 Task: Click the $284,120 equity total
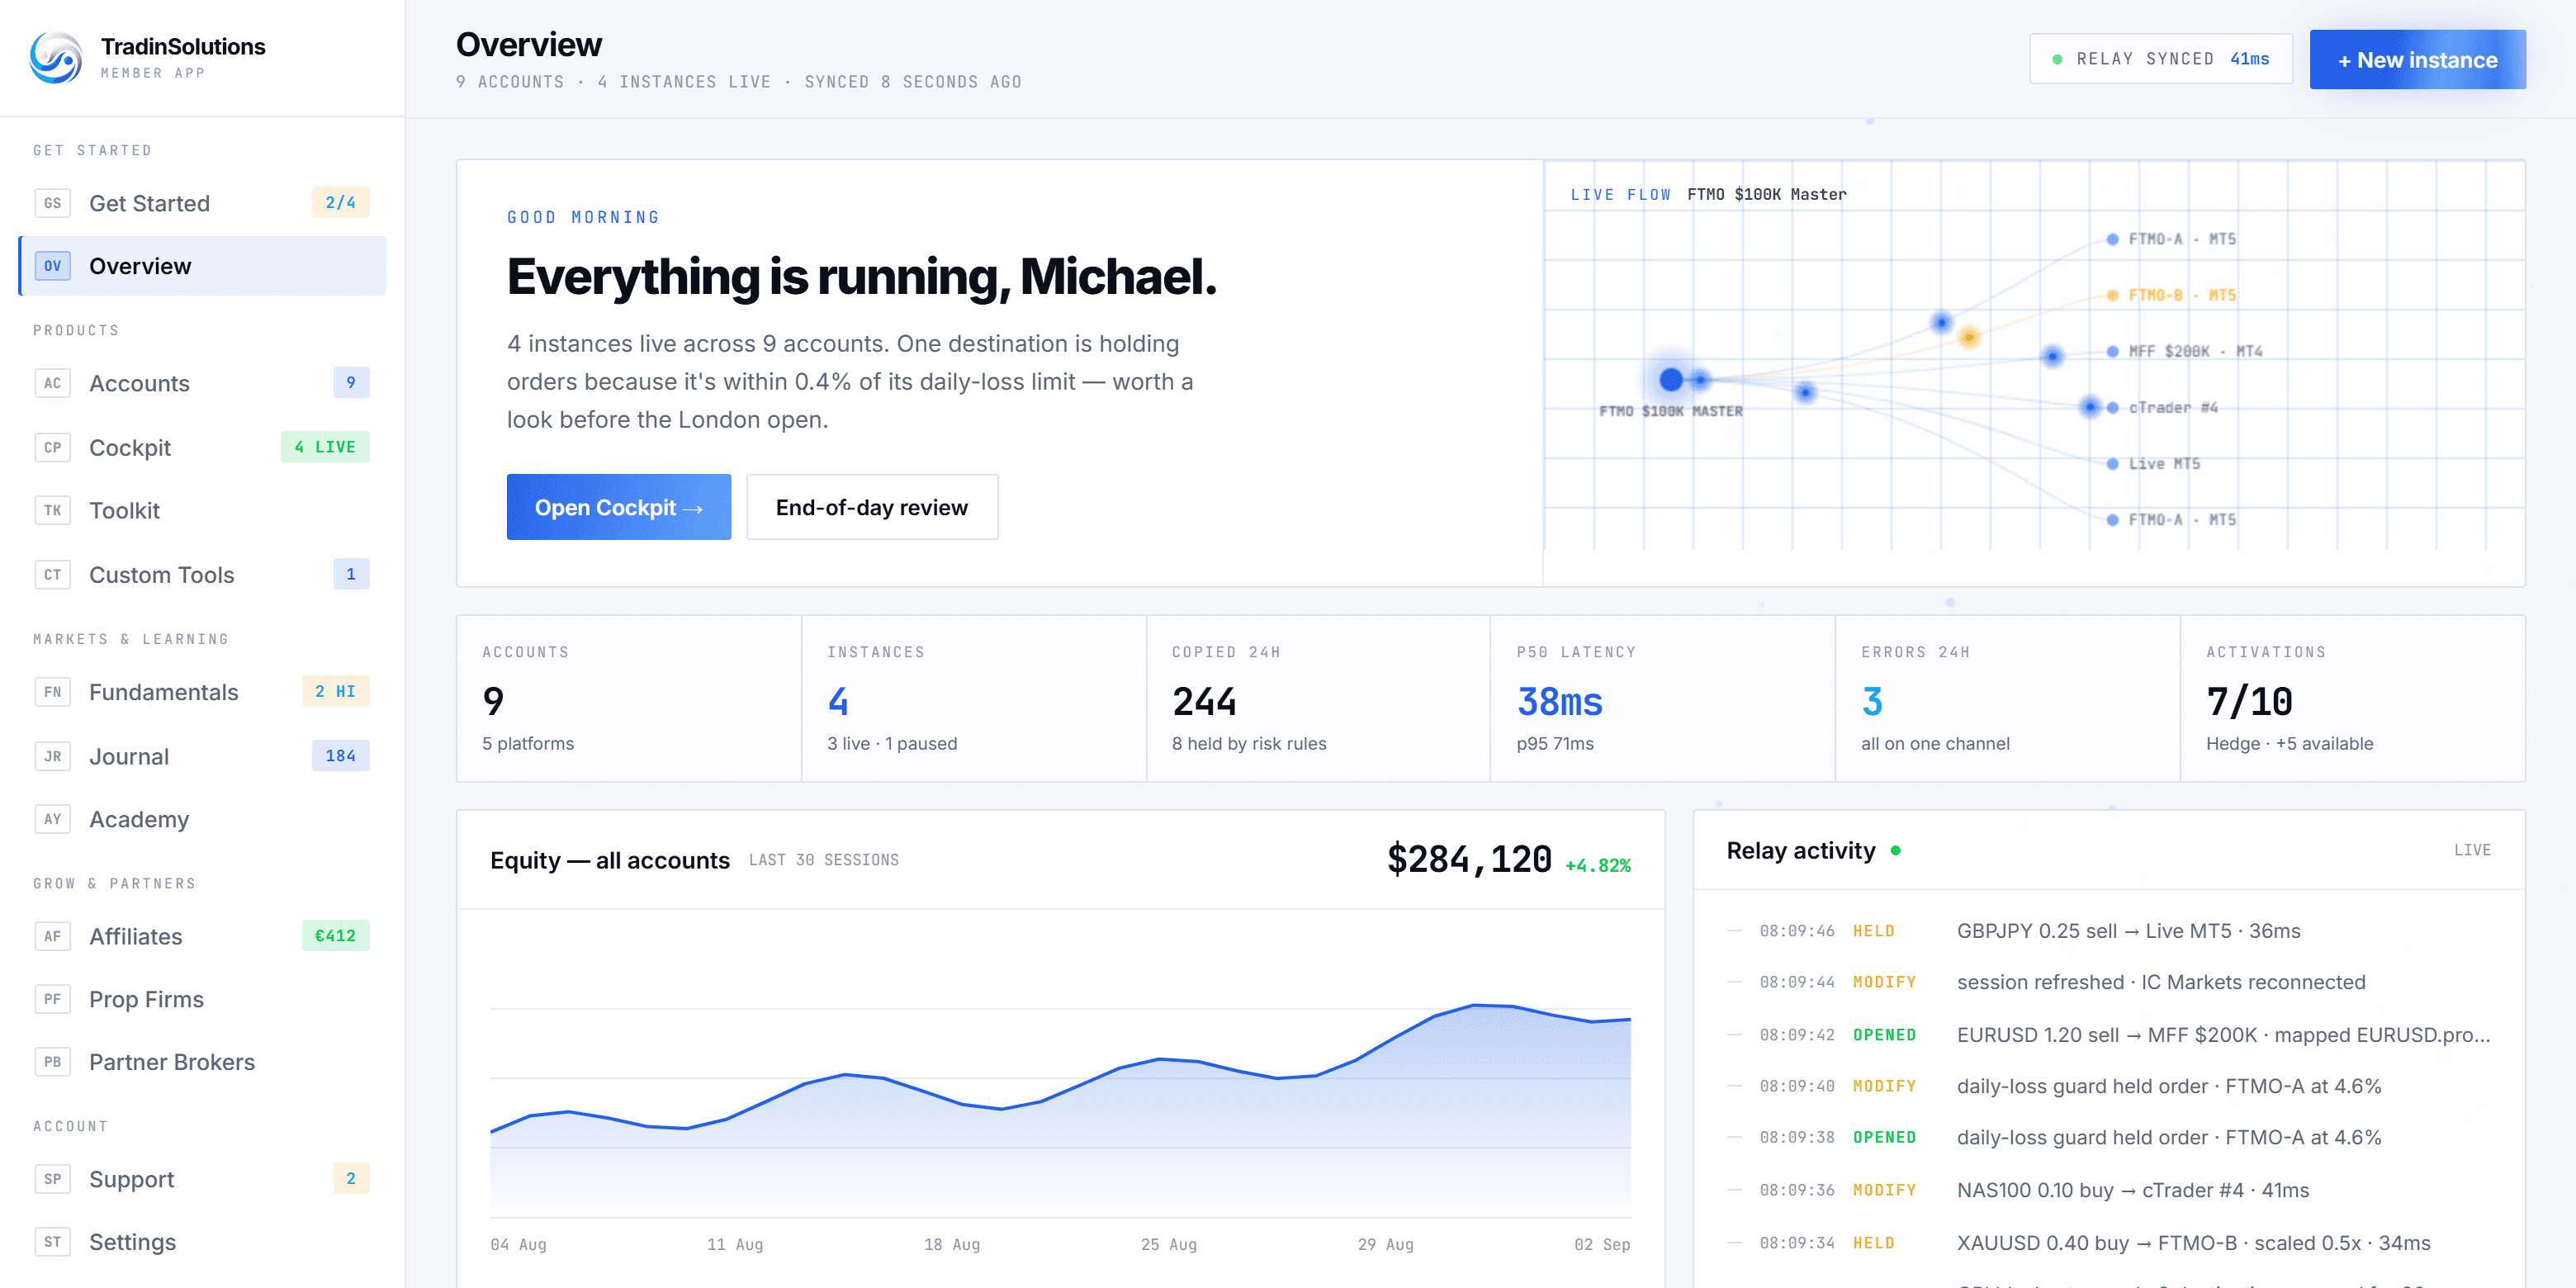[x=1469, y=859]
